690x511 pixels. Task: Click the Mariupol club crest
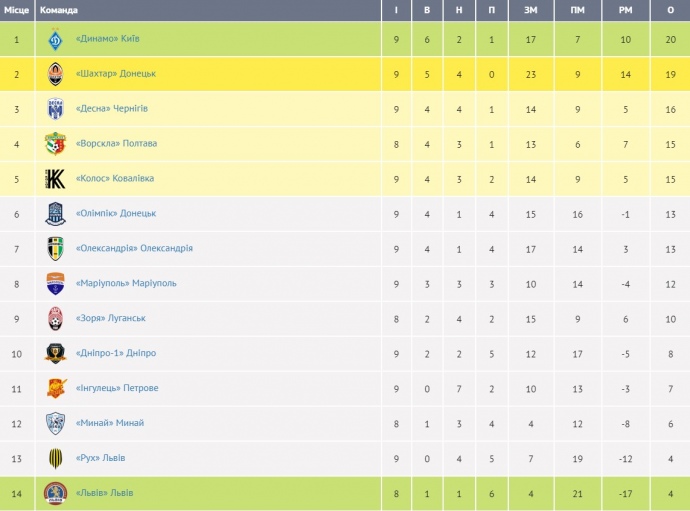pyautogui.click(x=56, y=284)
